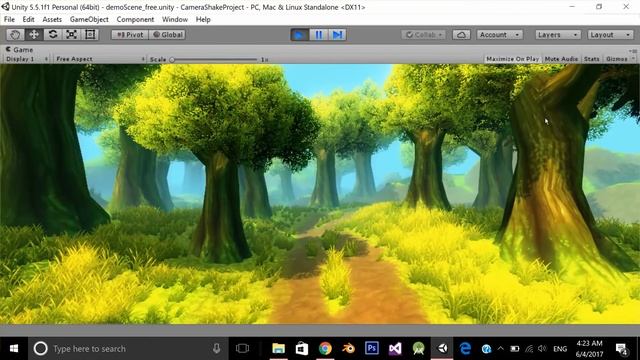Select the Scale tool
The height and width of the screenshot is (360, 640).
pyautogui.click(x=71, y=35)
